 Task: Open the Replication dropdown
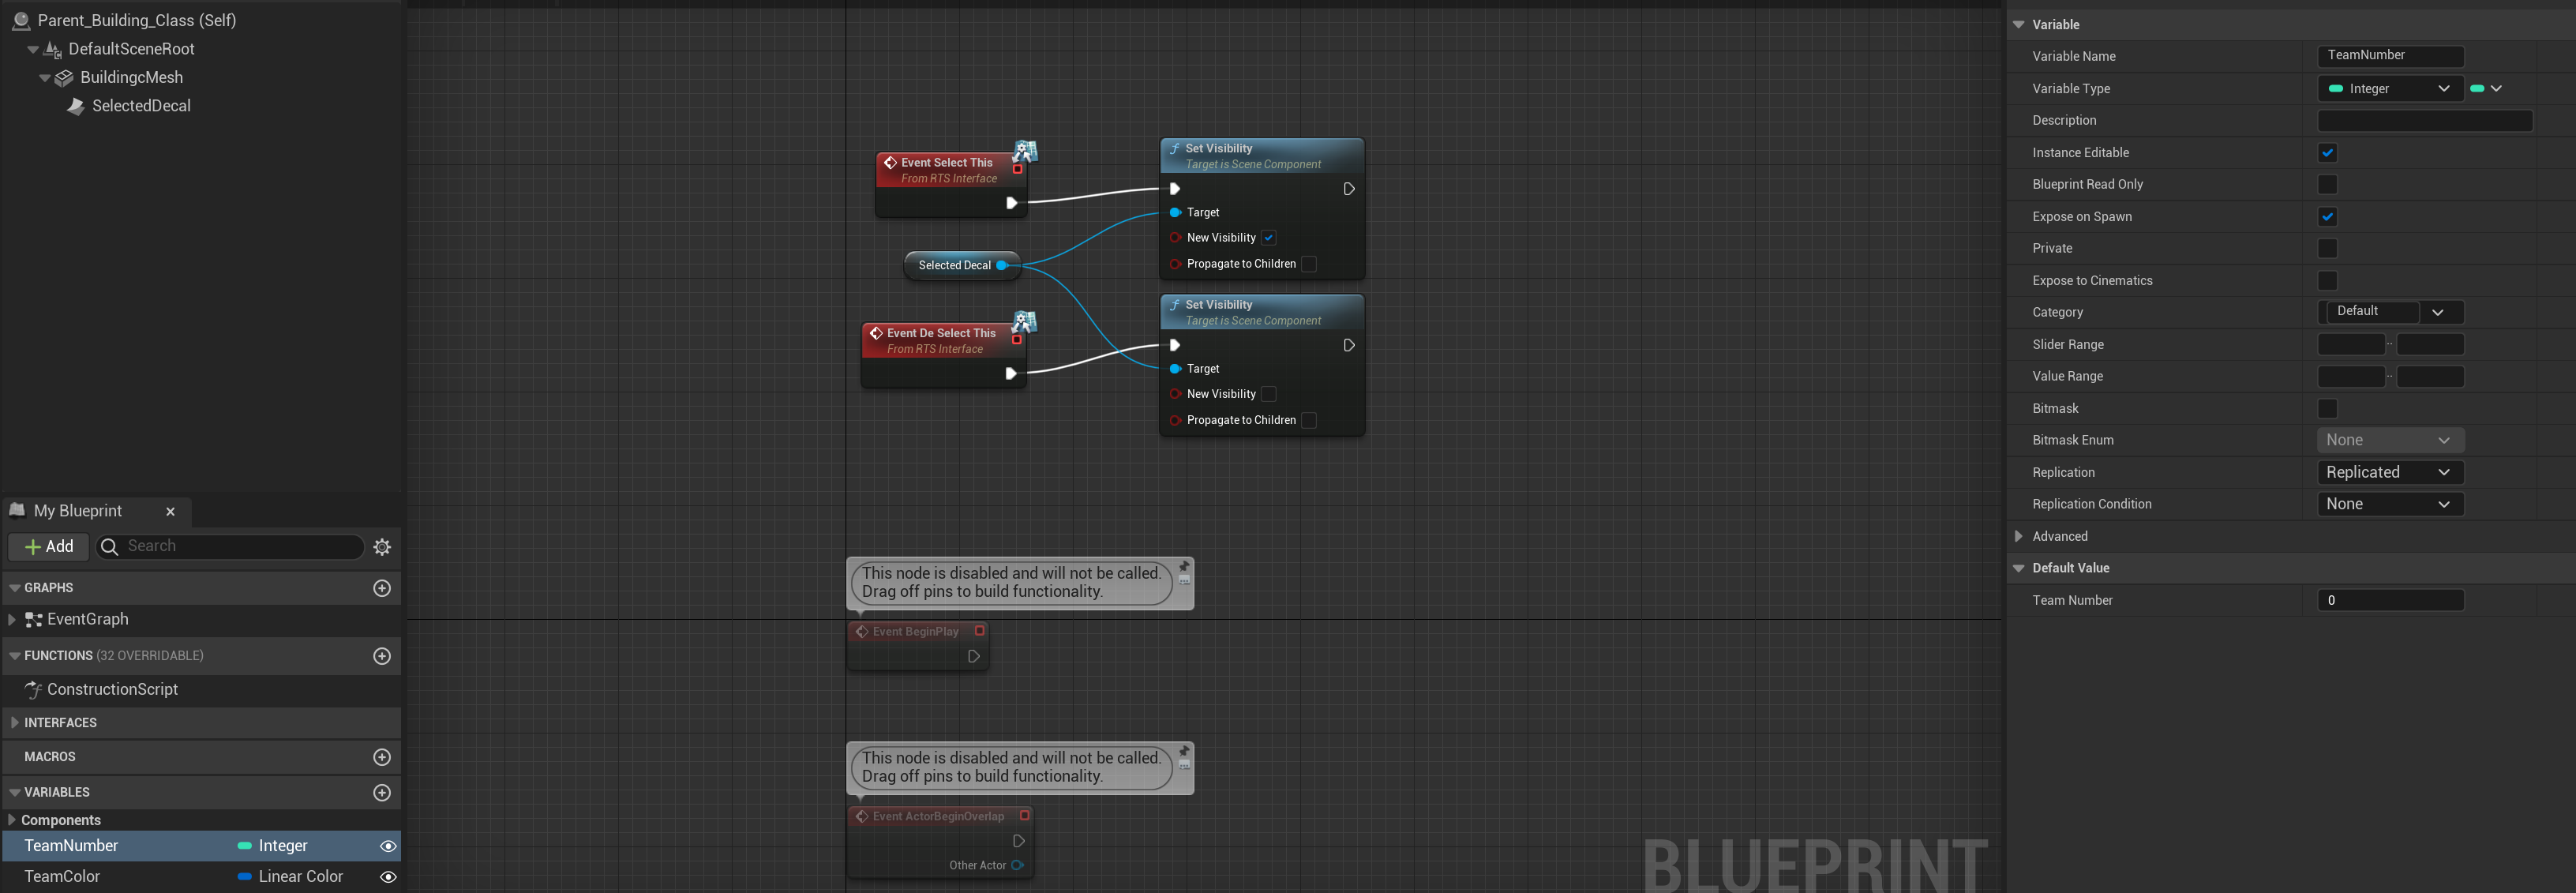(2389, 472)
